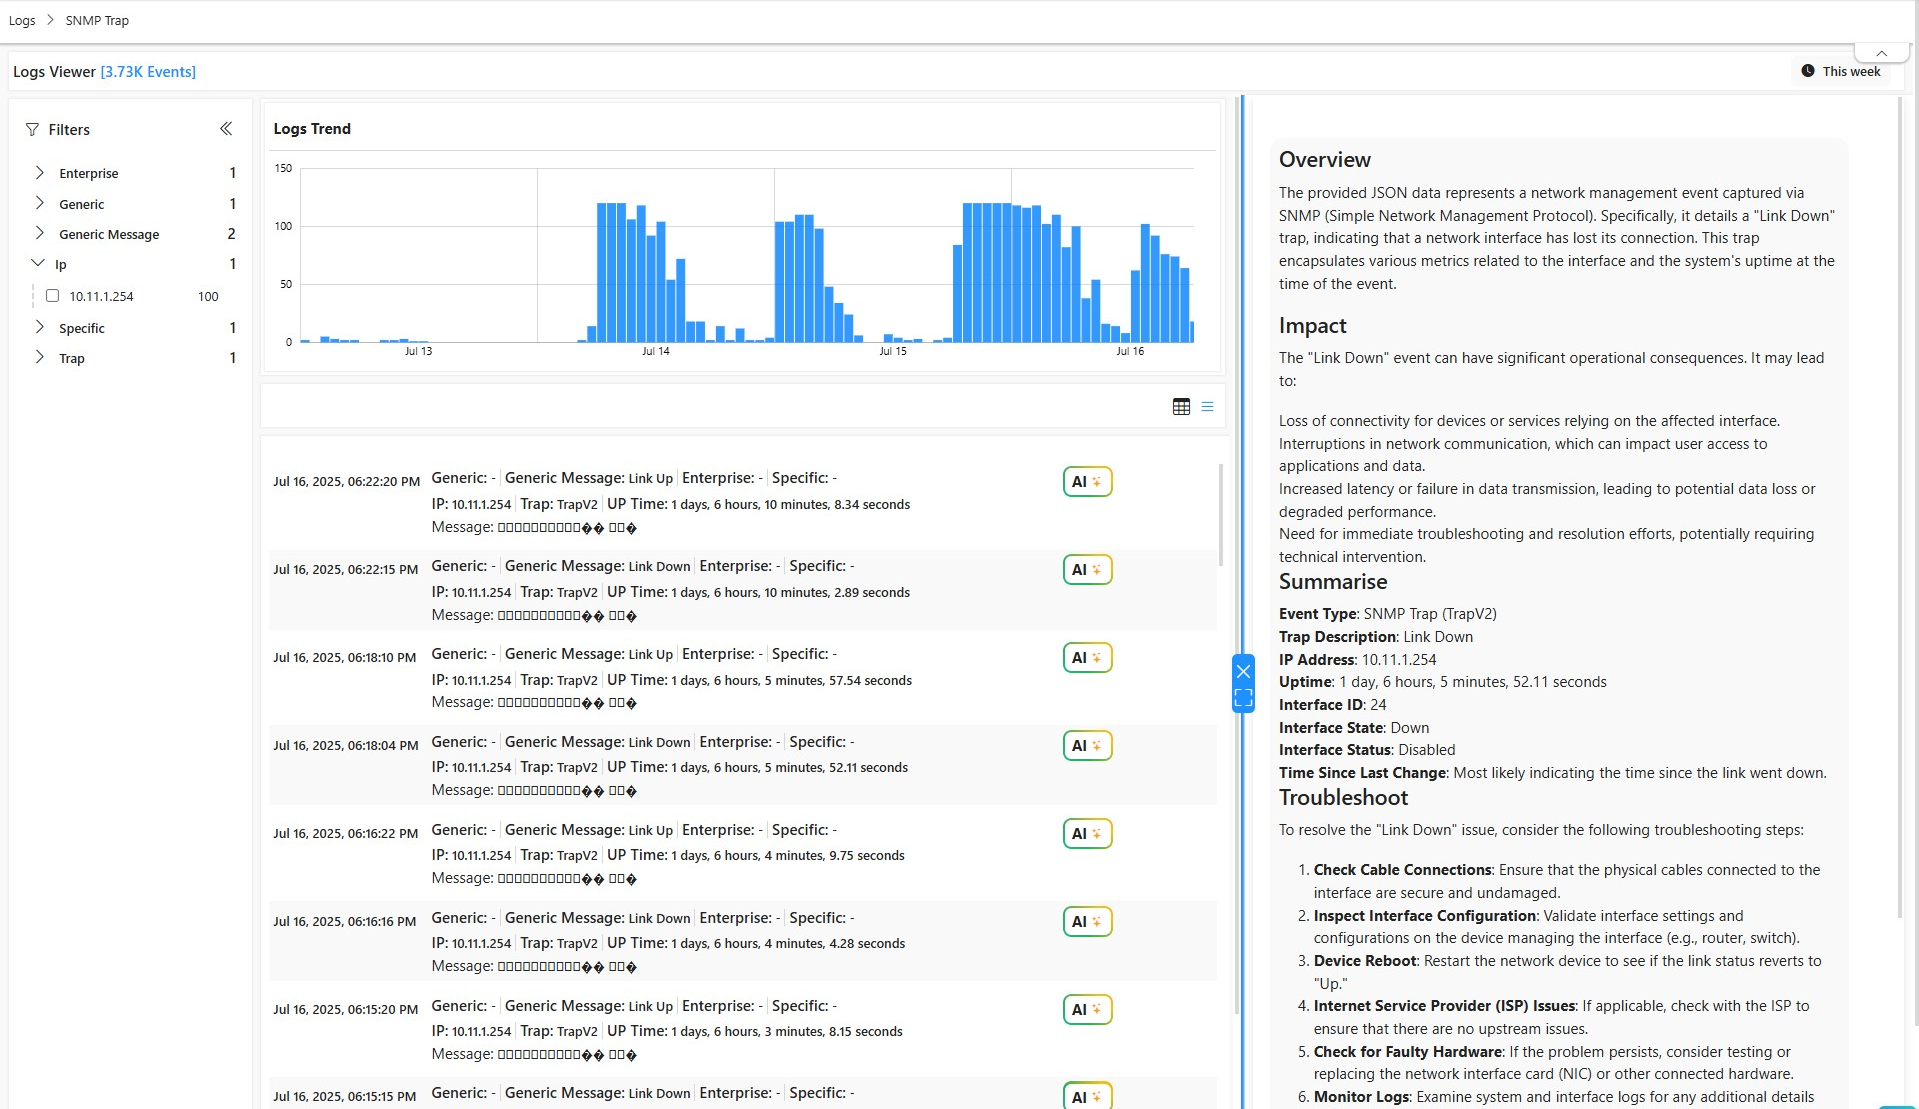Image resolution: width=1919 pixels, height=1109 pixels.
Task: Open AI analysis for 06:18:04 PM log
Action: (1087, 746)
